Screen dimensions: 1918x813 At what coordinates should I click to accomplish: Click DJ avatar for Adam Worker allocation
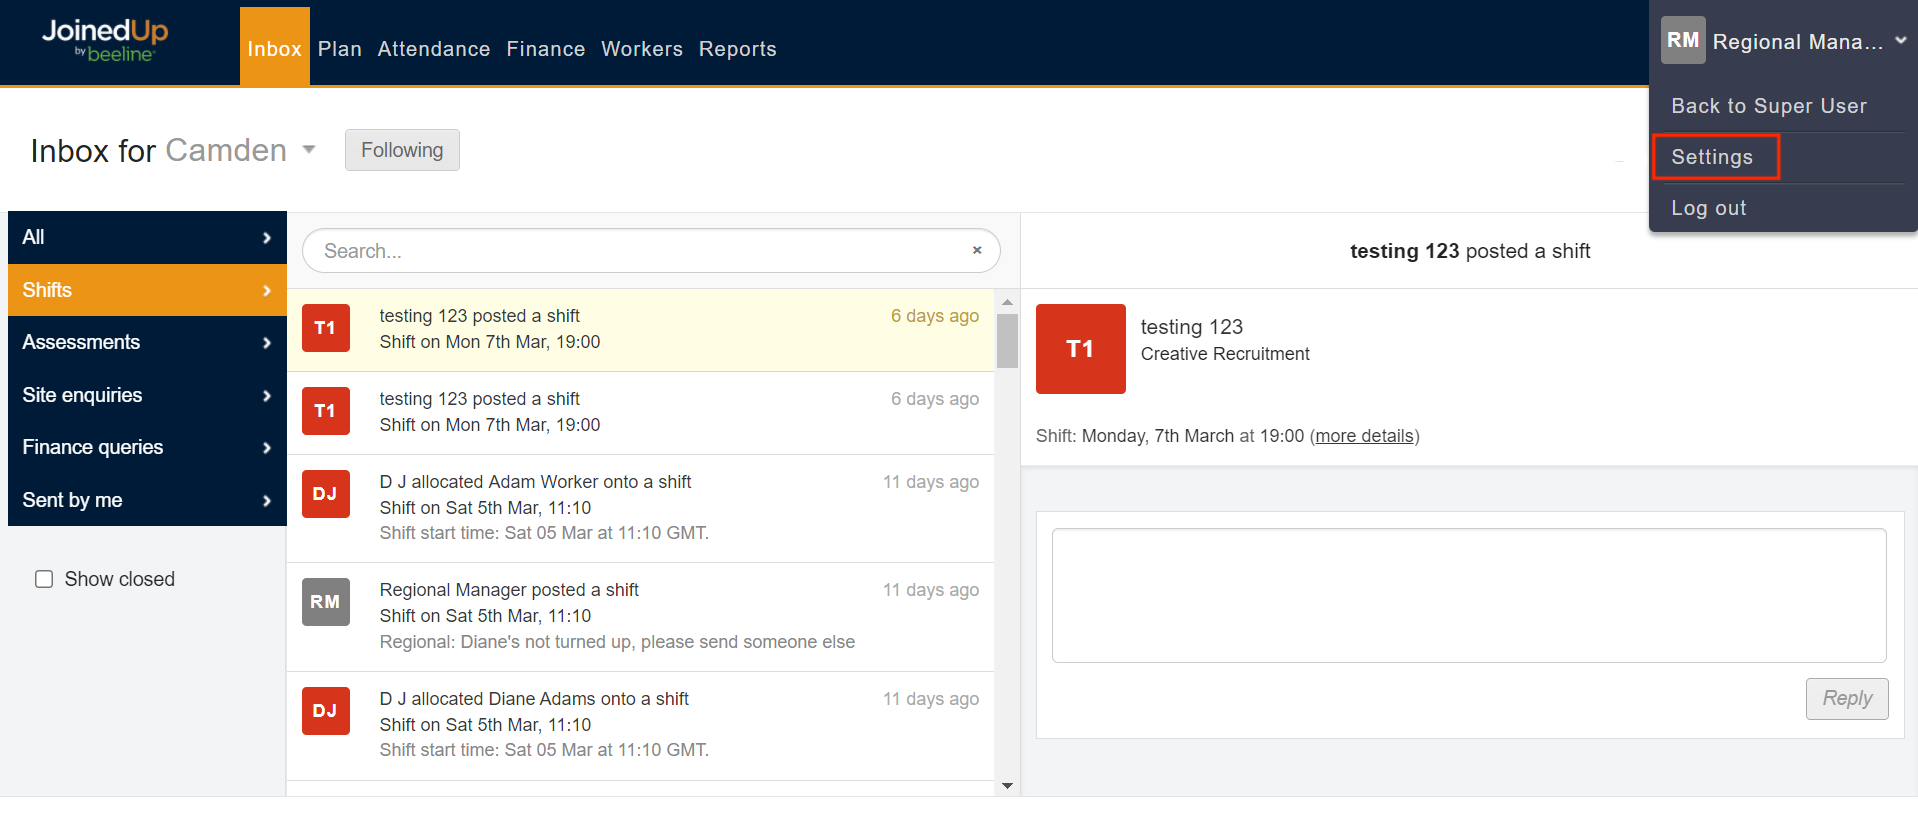[325, 494]
